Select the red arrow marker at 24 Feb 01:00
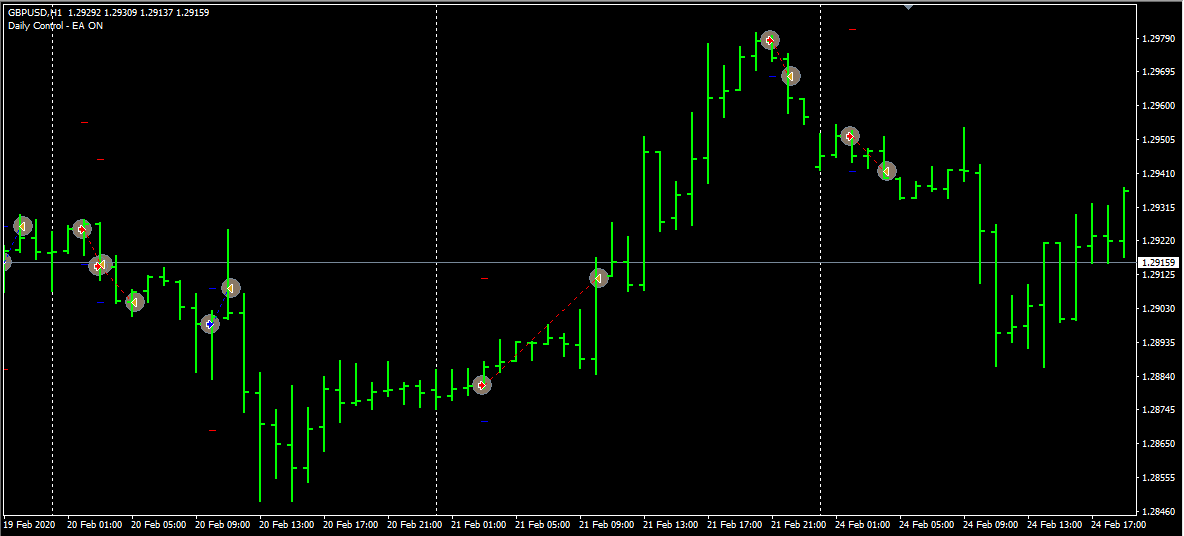This screenshot has width=1184, height=536. click(849, 136)
